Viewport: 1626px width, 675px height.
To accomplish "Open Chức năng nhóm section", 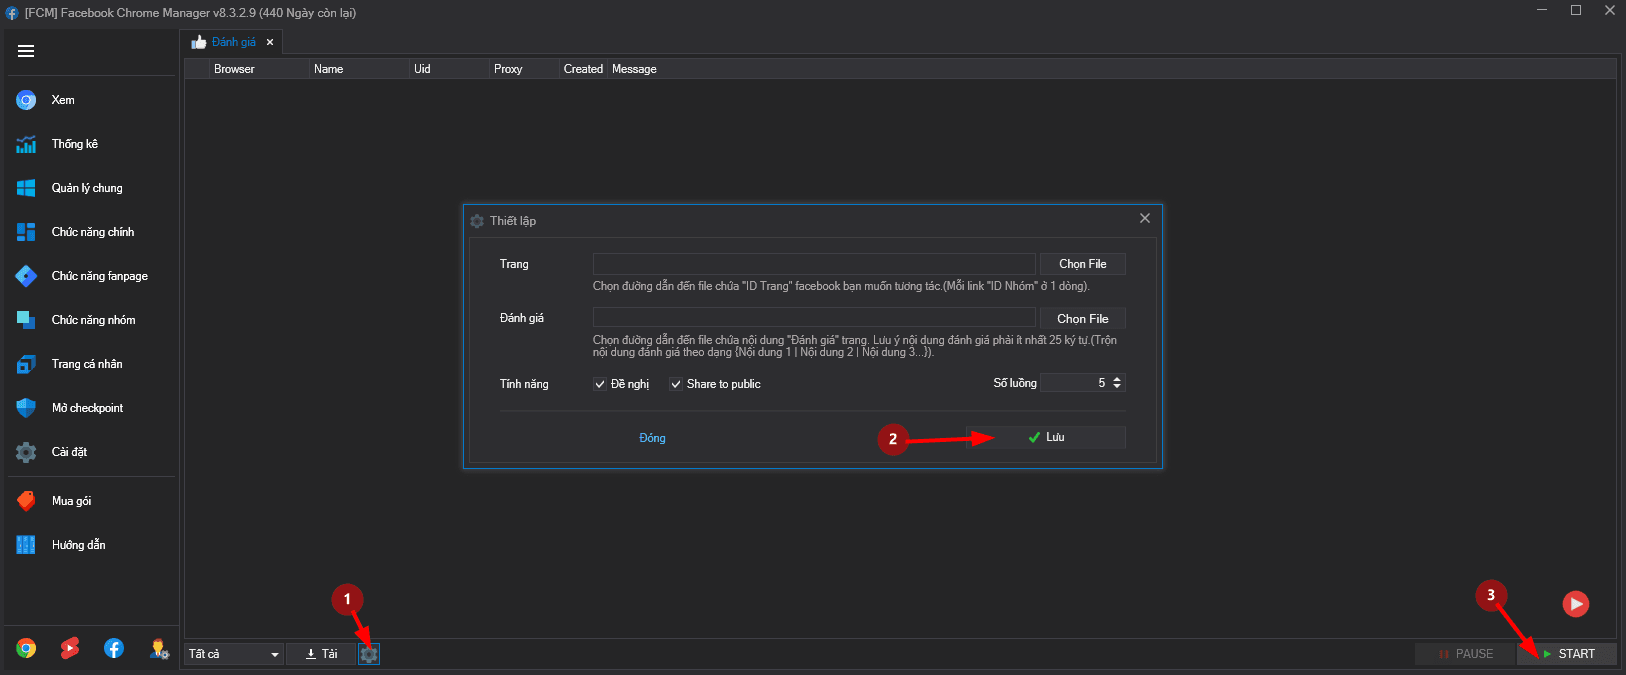I will click(91, 320).
